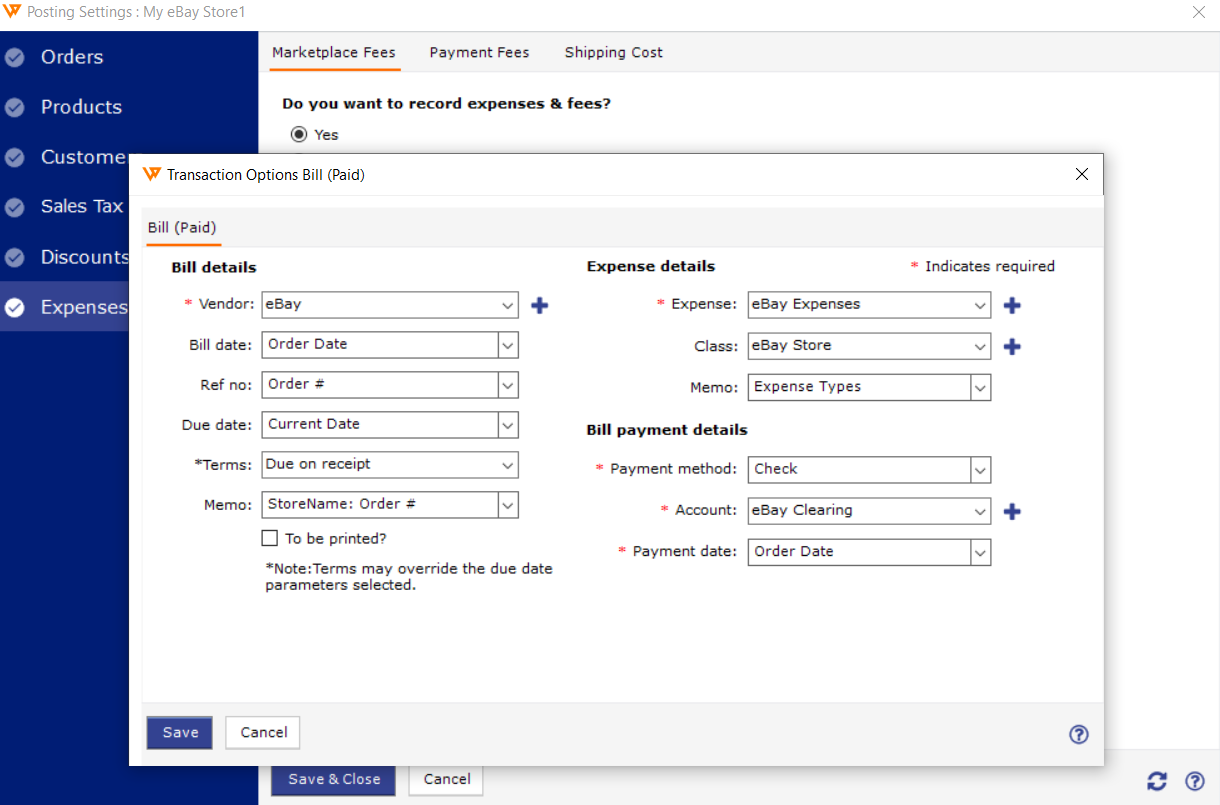1220x805 pixels.
Task: Select the Bill (Paid) tab
Action: coord(182,228)
